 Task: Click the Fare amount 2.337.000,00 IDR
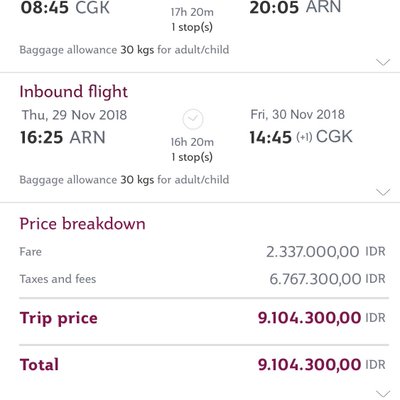tap(326, 252)
